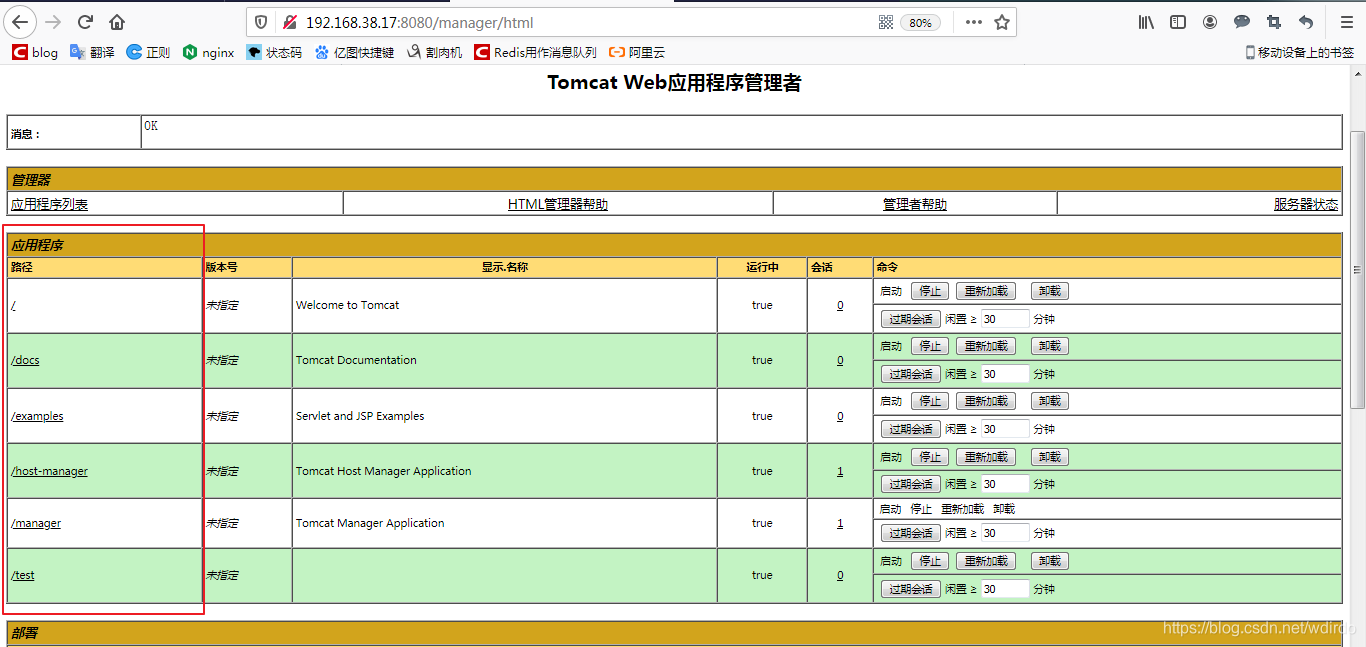The image size is (1366, 647).
Task: Open the nginx bookmark
Action: (x=209, y=52)
